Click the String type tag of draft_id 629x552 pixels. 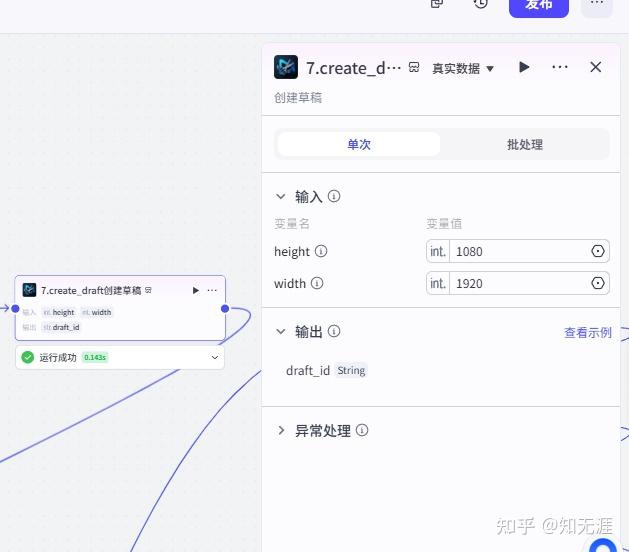coord(351,371)
